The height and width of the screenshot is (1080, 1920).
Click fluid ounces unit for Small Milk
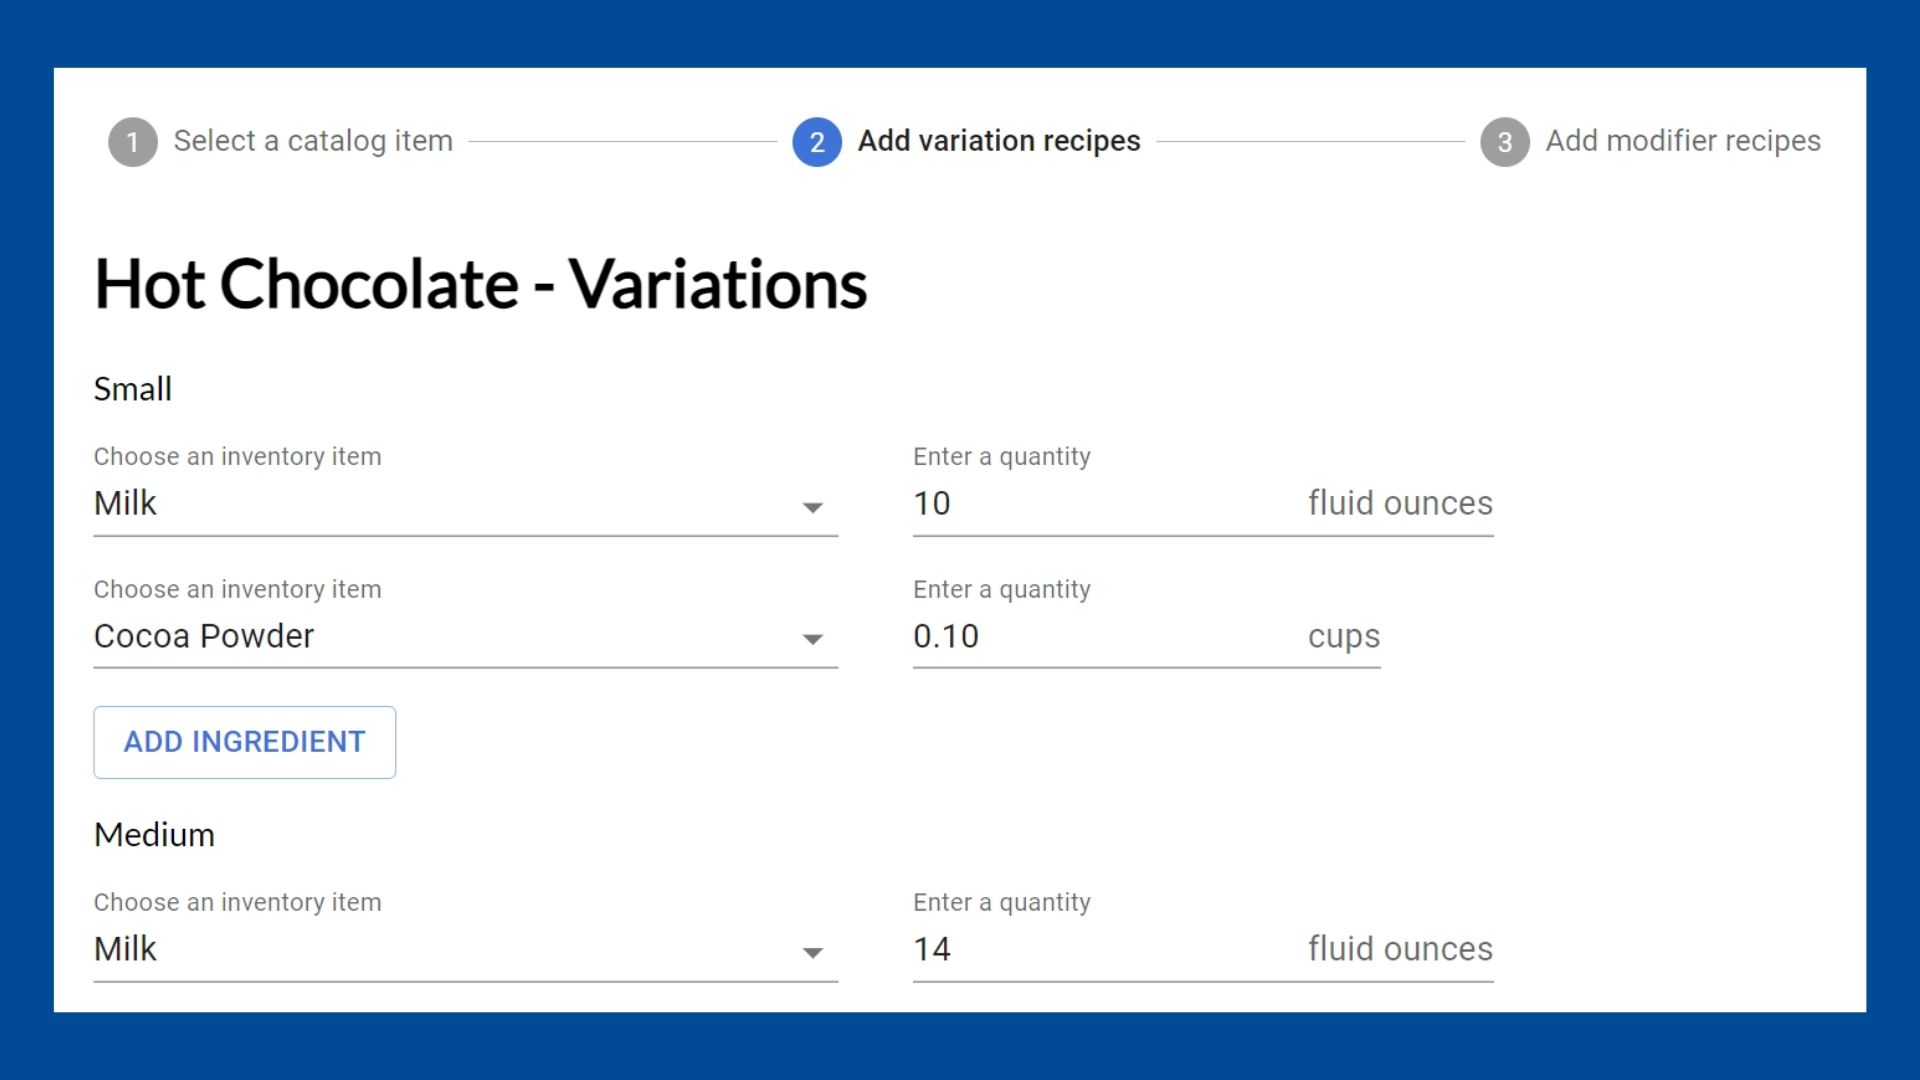tap(1399, 504)
